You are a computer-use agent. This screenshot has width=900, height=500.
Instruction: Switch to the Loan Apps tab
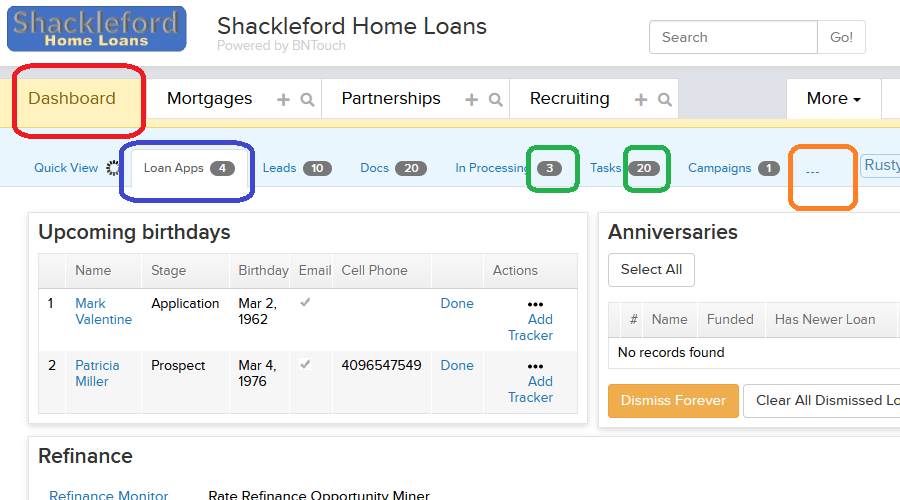click(x=189, y=168)
